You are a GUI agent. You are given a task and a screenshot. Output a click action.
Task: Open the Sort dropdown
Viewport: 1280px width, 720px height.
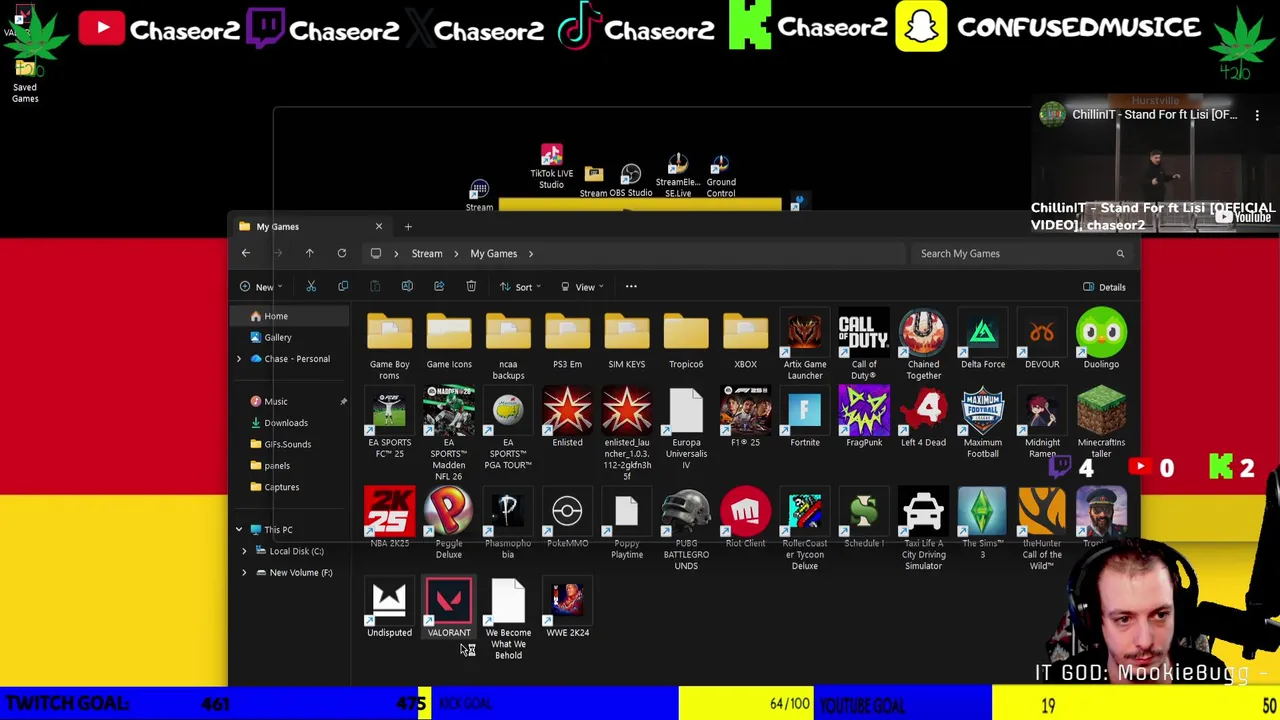coord(520,287)
